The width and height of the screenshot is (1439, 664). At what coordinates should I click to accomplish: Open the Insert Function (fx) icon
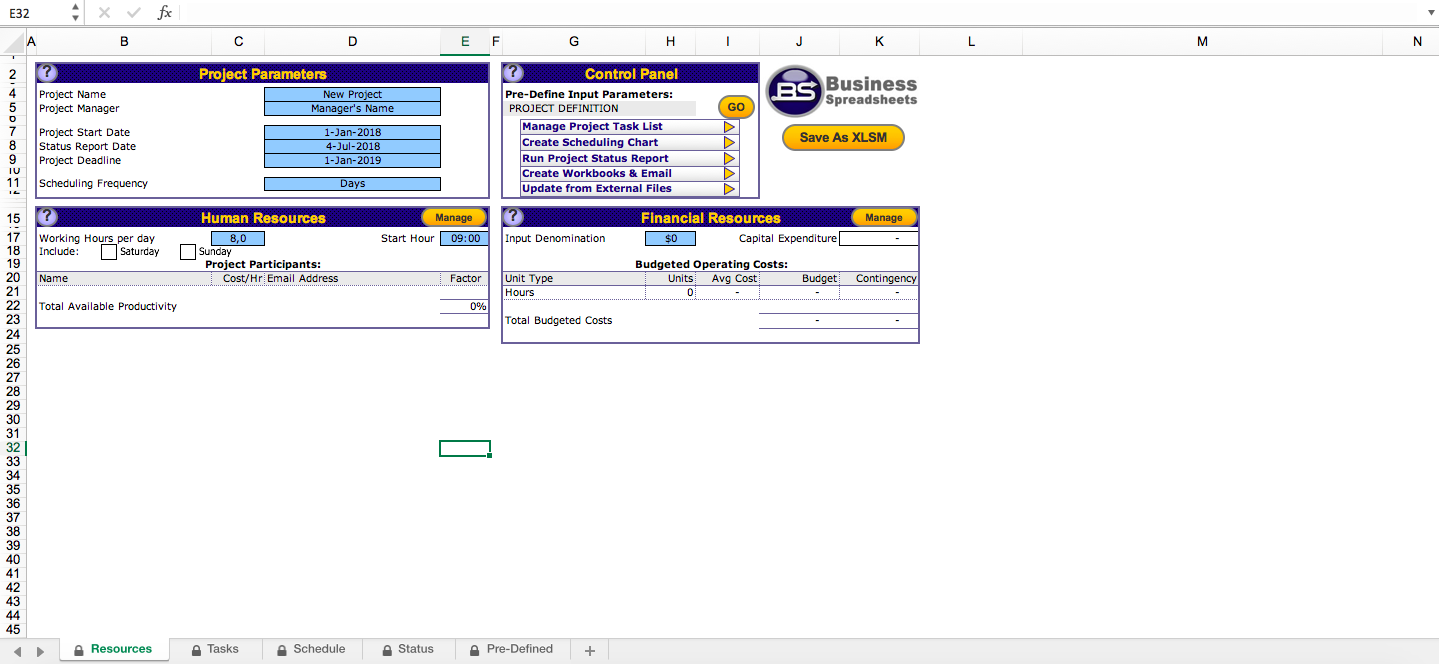click(x=163, y=13)
